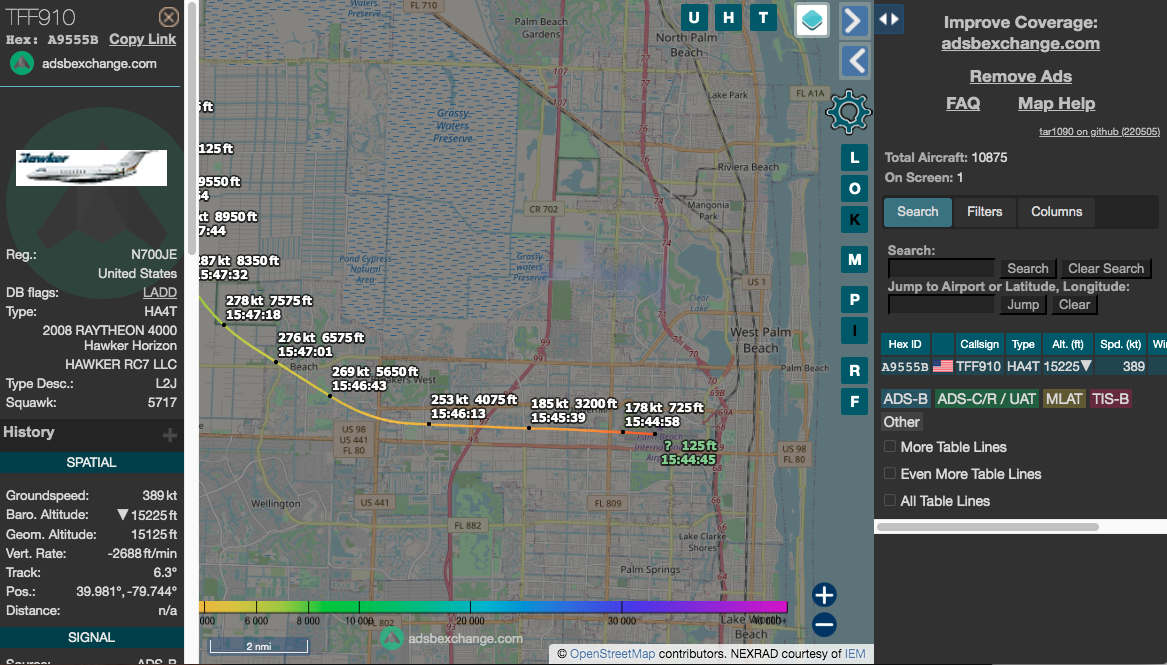Open tar1090 on github link

tap(1099, 132)
